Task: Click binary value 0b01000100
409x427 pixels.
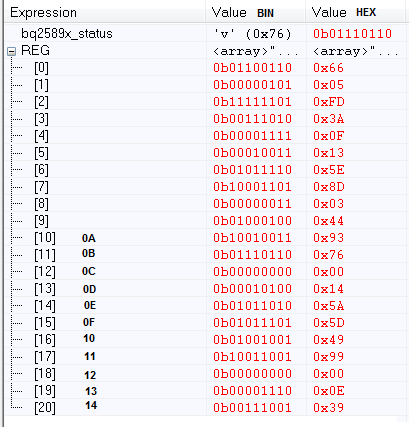Action: pyautogui.click(x=253, y=221)
